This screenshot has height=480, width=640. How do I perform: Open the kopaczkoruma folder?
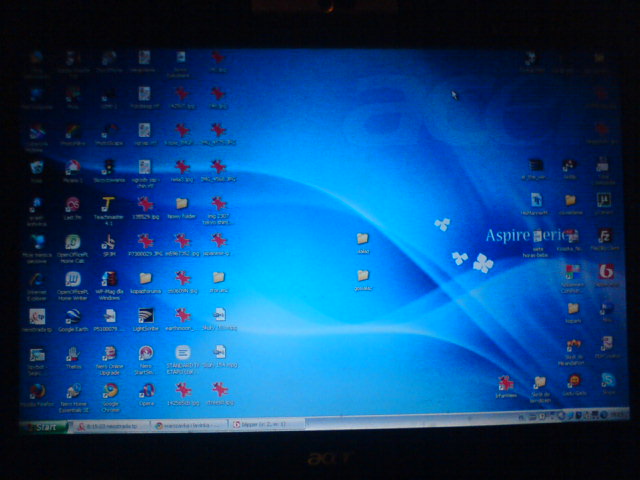[145, 278]
